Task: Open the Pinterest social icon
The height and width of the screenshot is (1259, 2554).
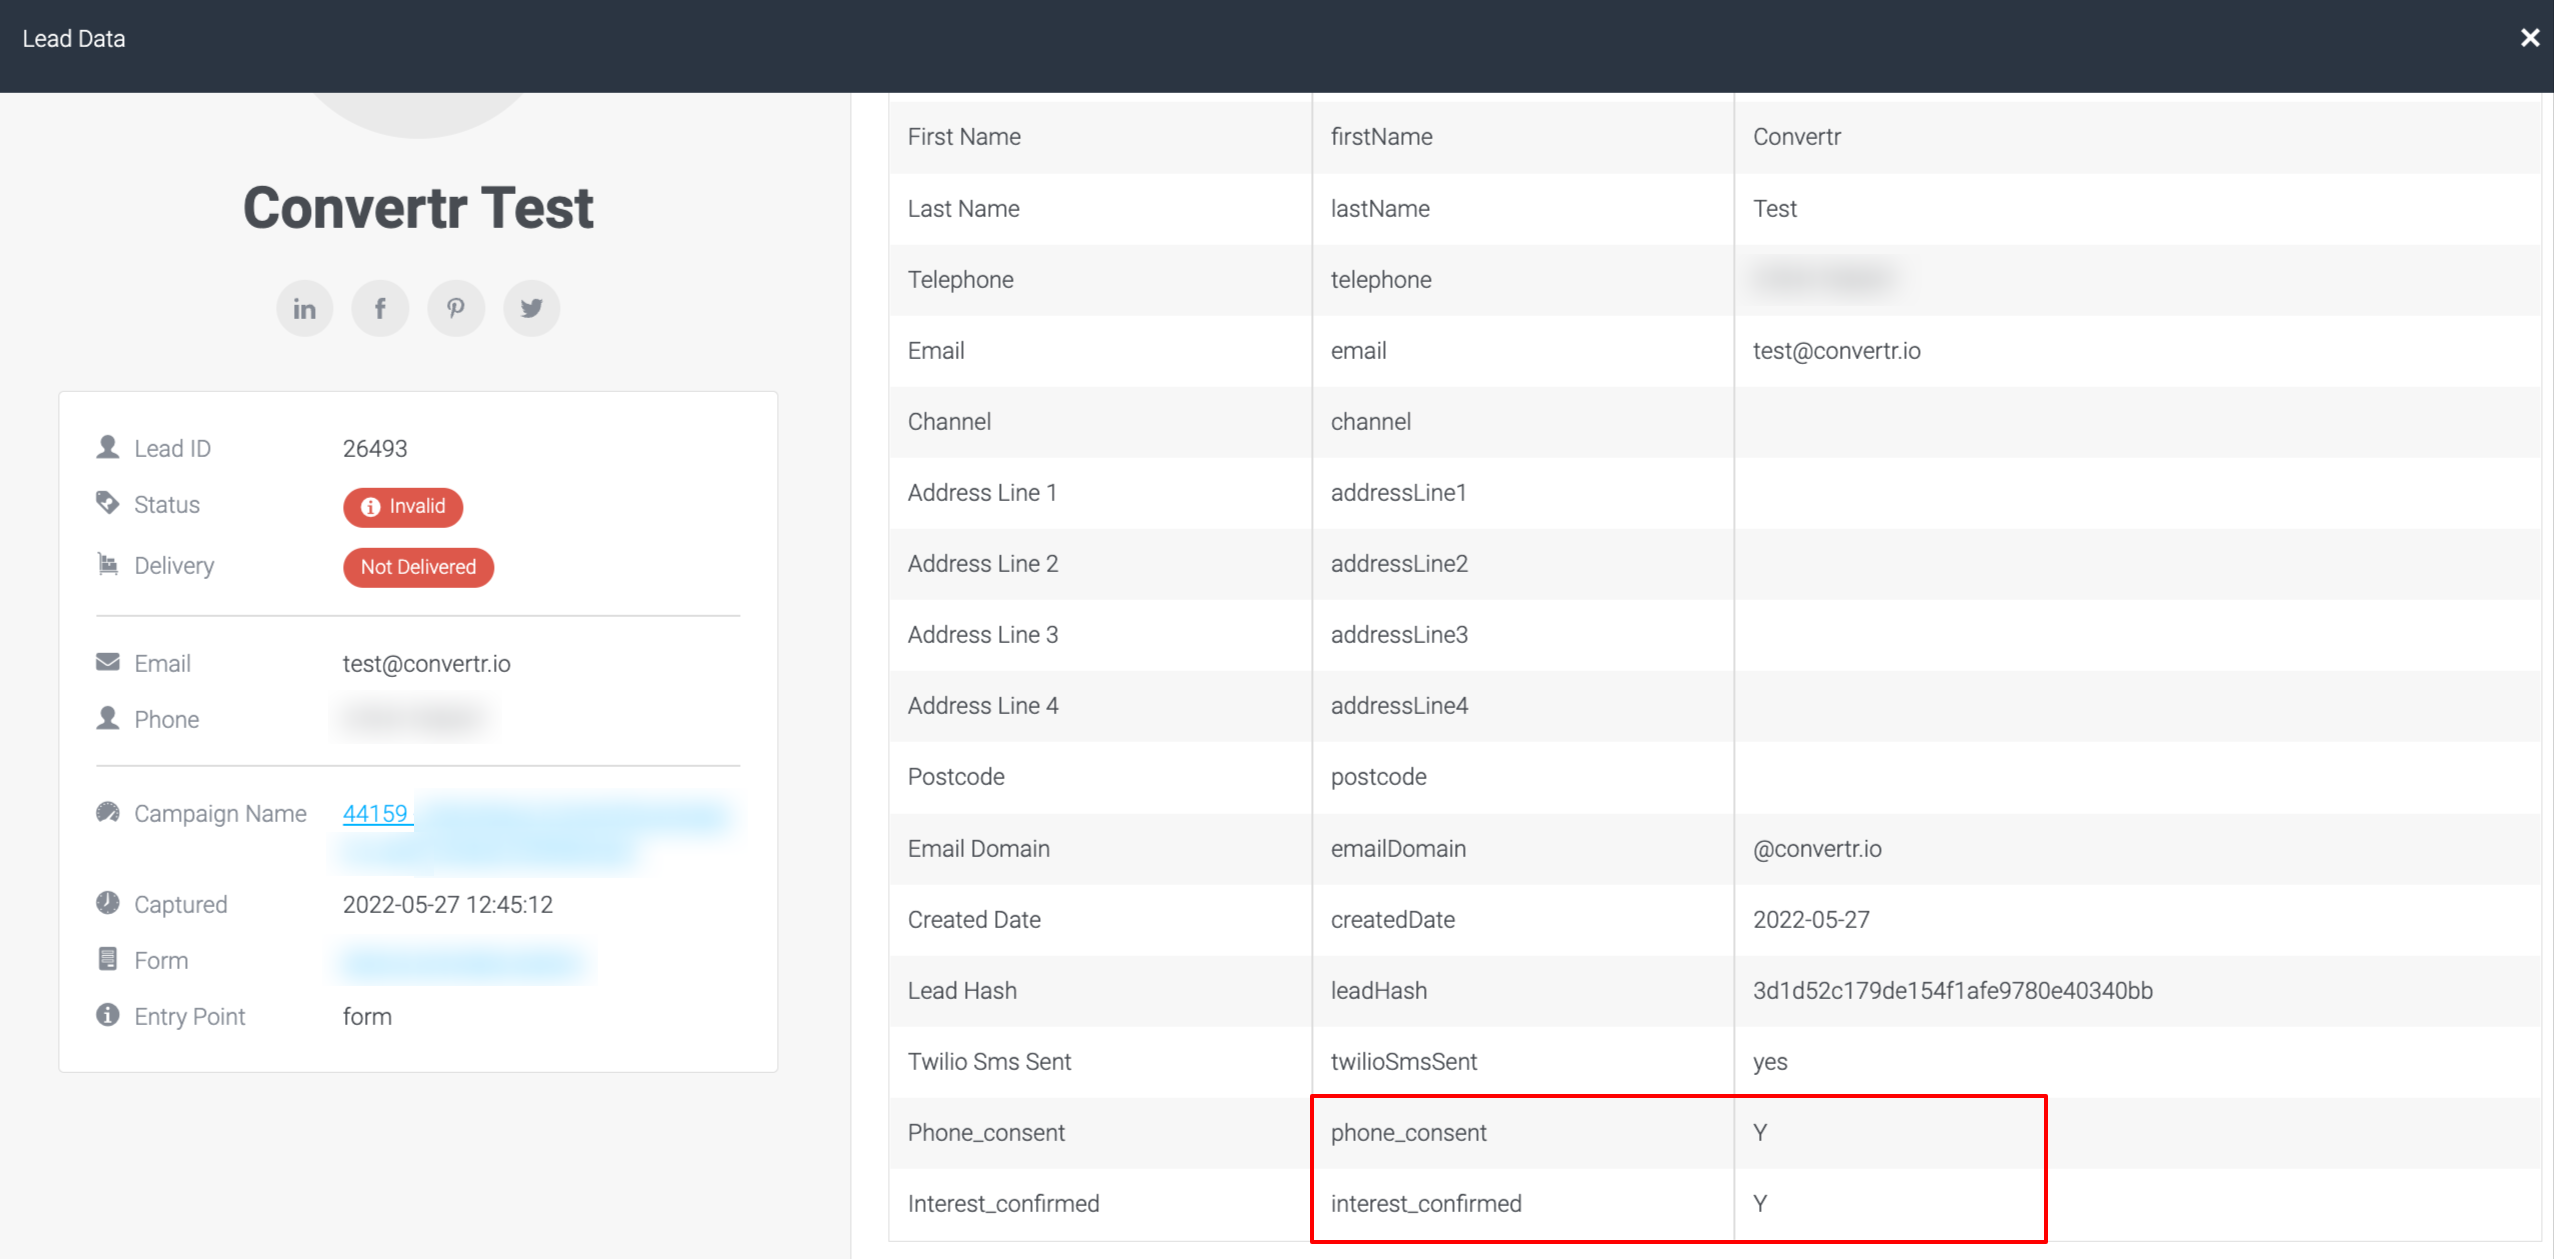Action: 456,308
